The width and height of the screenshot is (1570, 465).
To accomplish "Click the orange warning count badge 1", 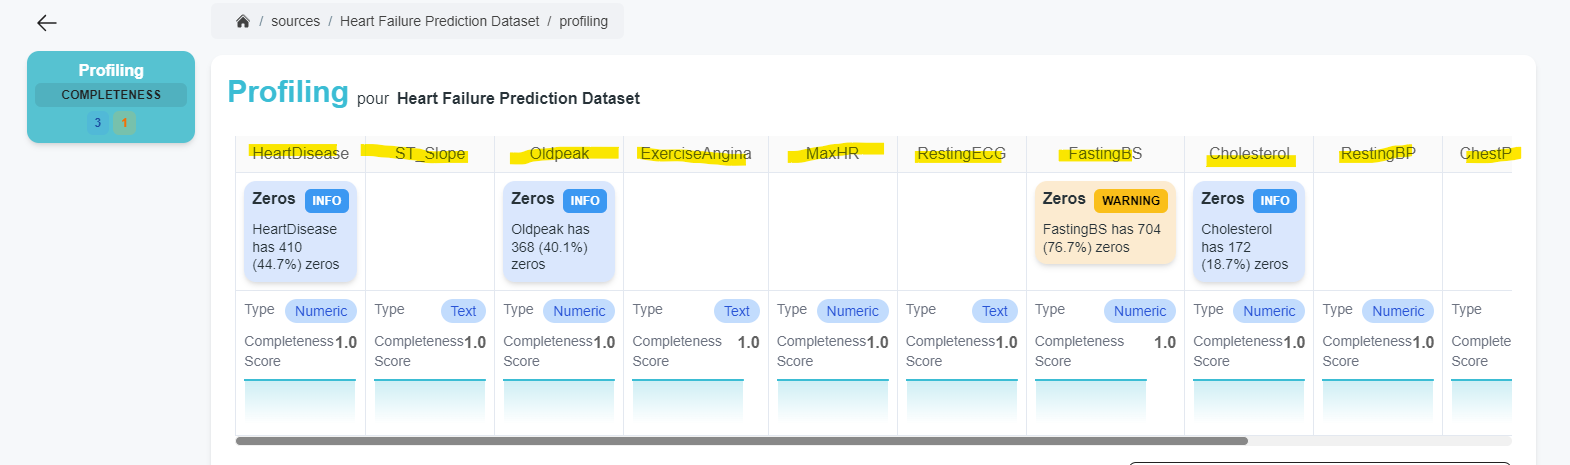I will click(x=124, y=123).
